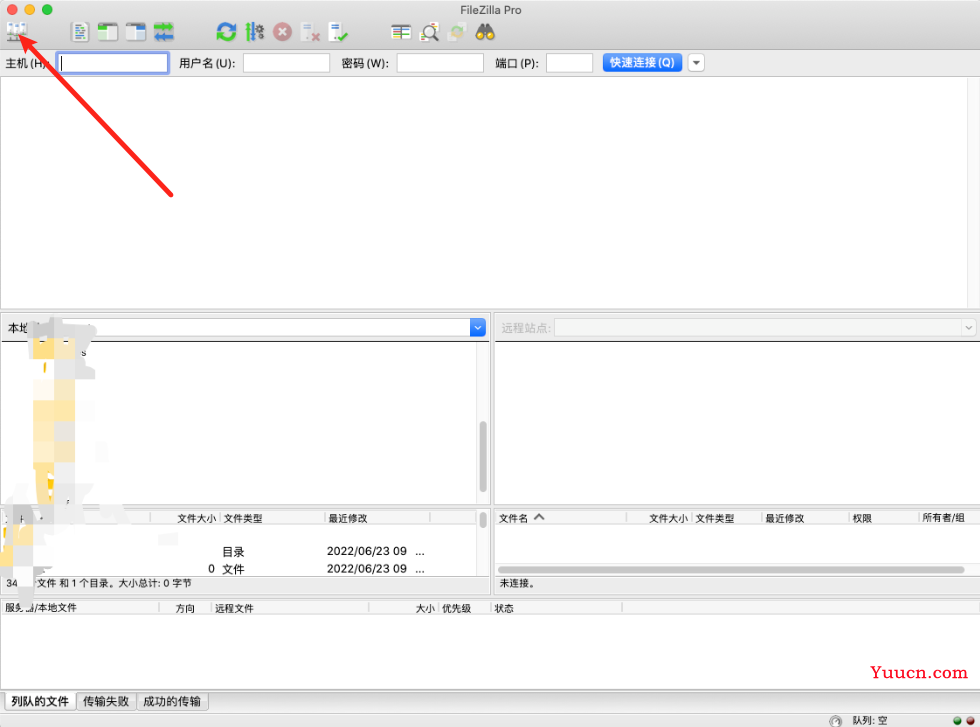
Task: Focus the port input field
Action: pos(569,63)
